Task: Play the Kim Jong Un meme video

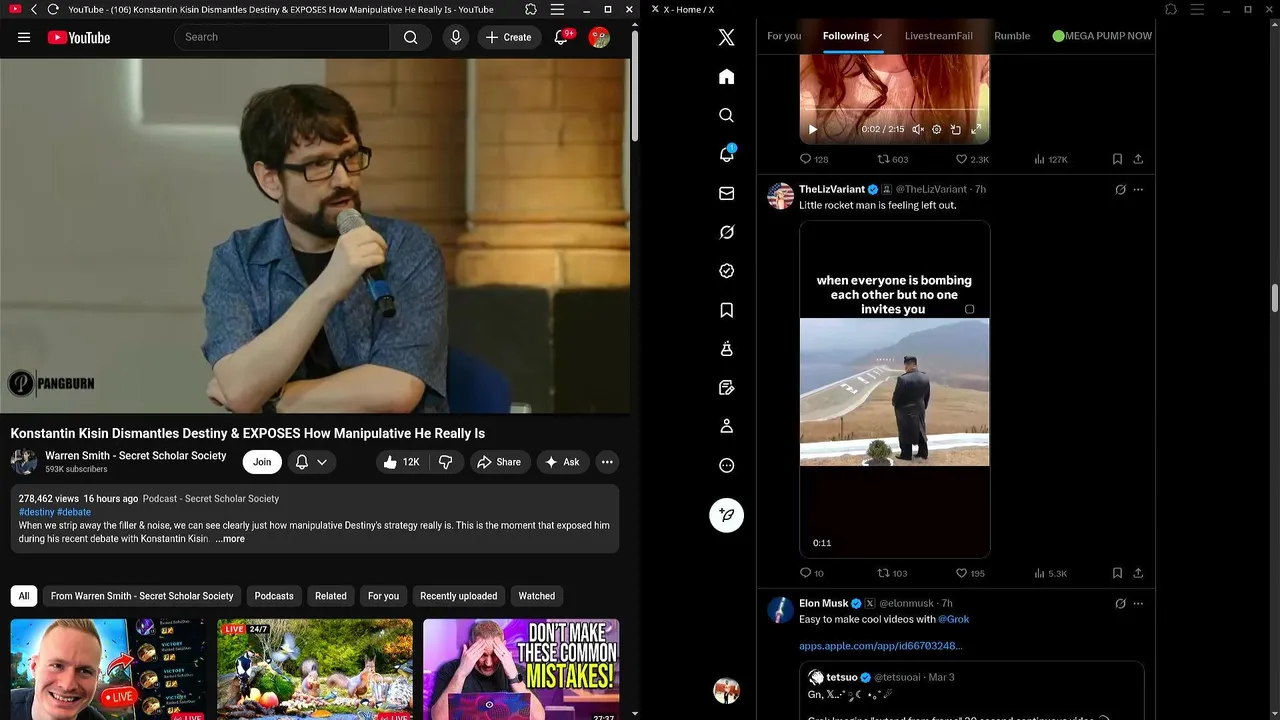Action: (x=895, y=390)
